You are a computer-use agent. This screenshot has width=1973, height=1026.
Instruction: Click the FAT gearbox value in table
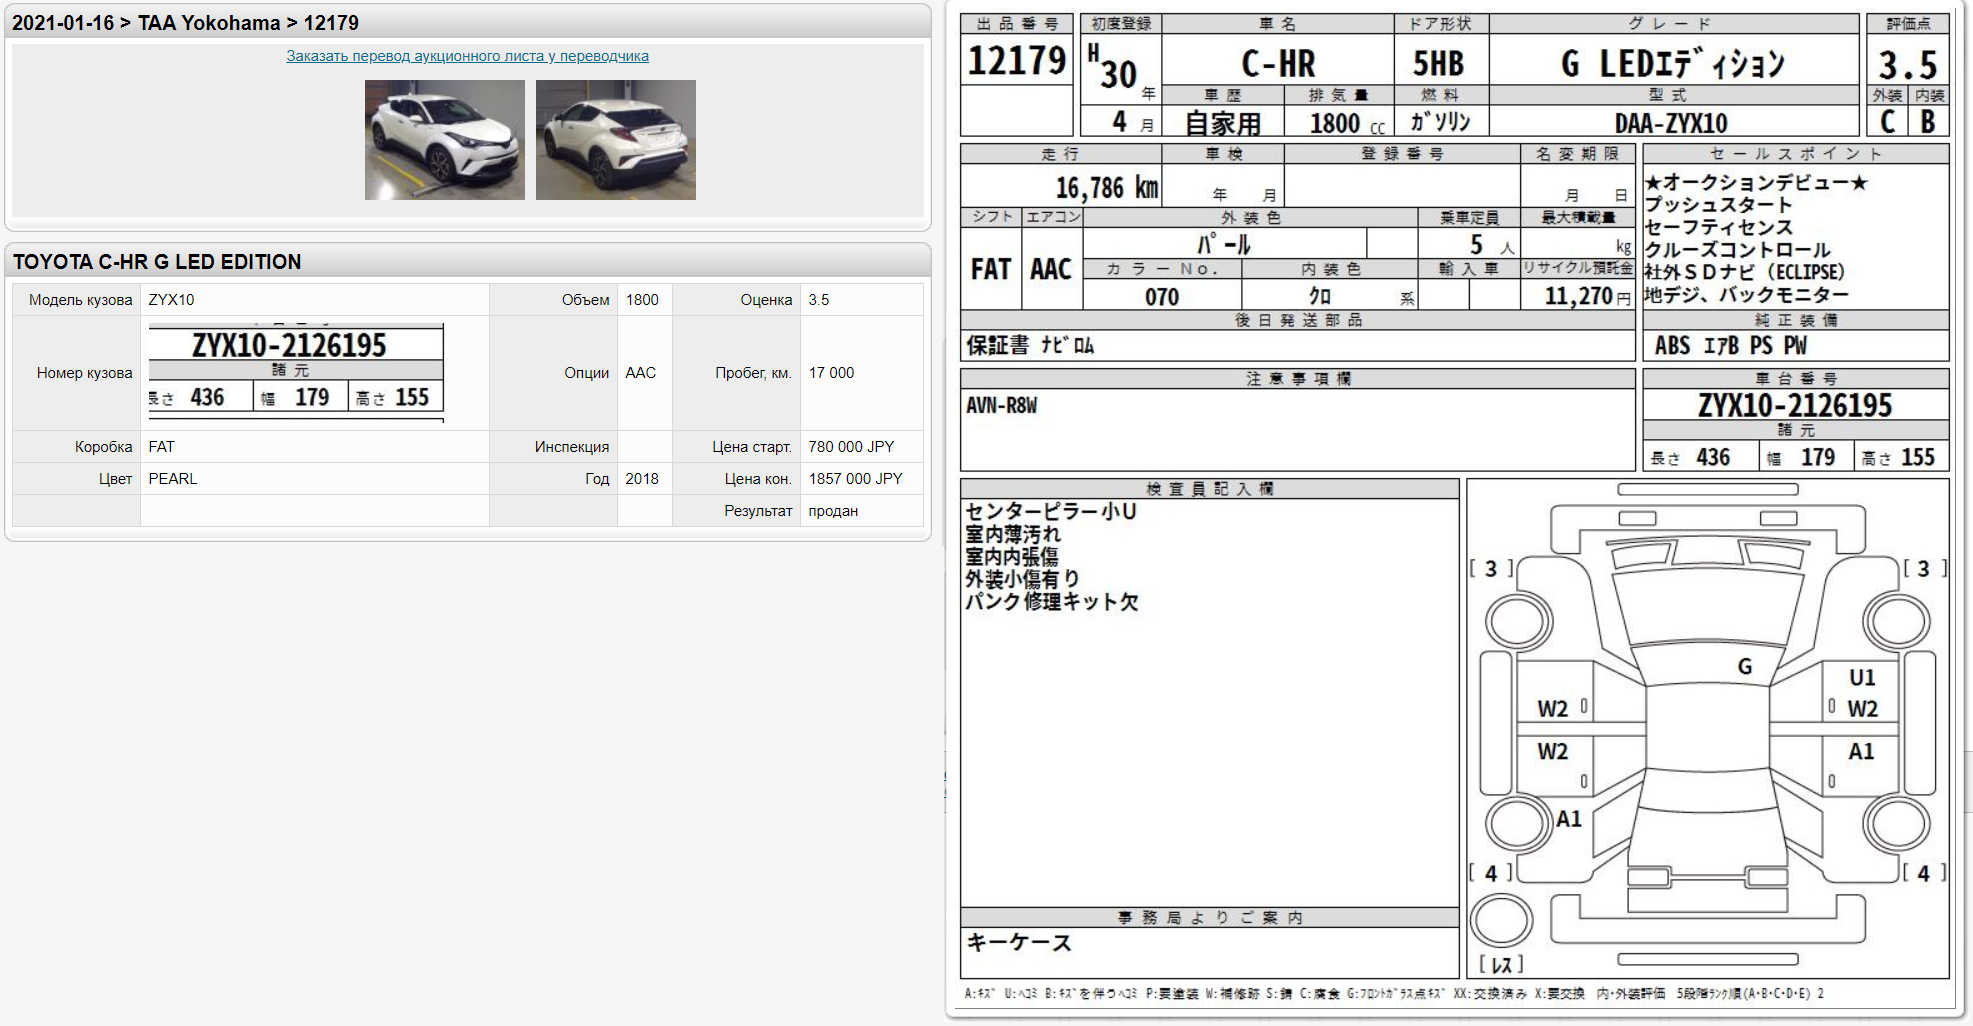click(161, 447)
